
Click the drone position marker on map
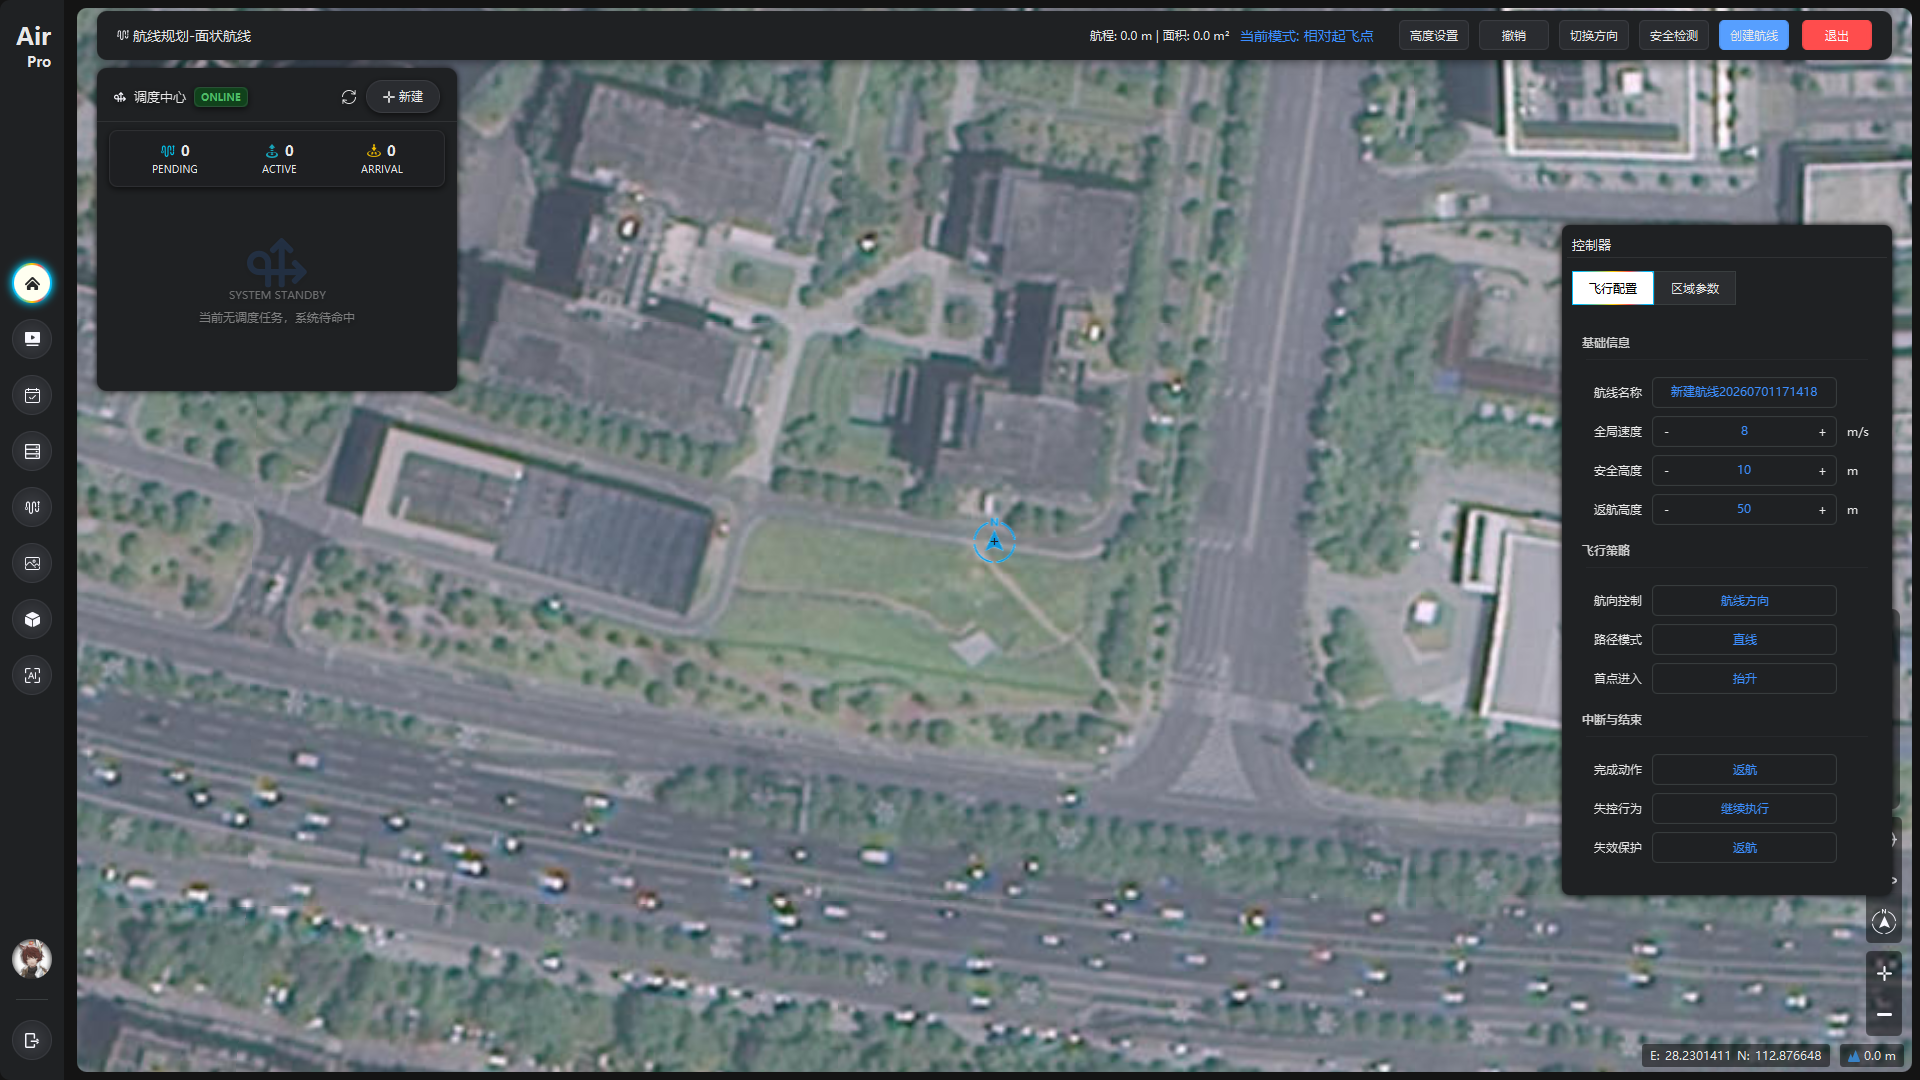click(994, 542)
